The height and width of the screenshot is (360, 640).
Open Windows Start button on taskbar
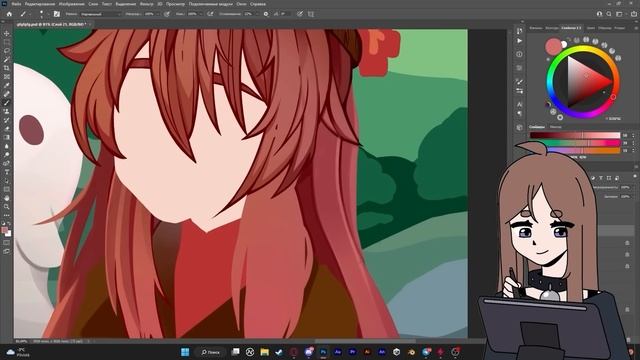[x=185, y=352]
